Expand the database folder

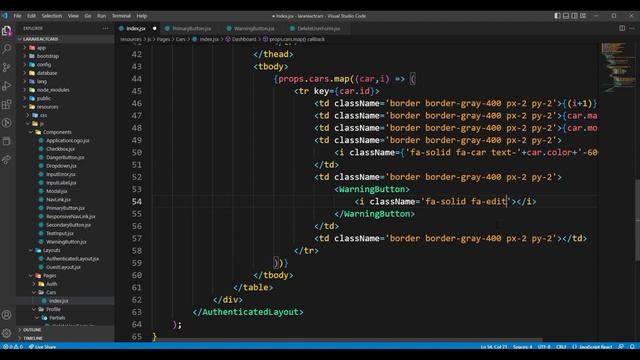tap(47, 73)
